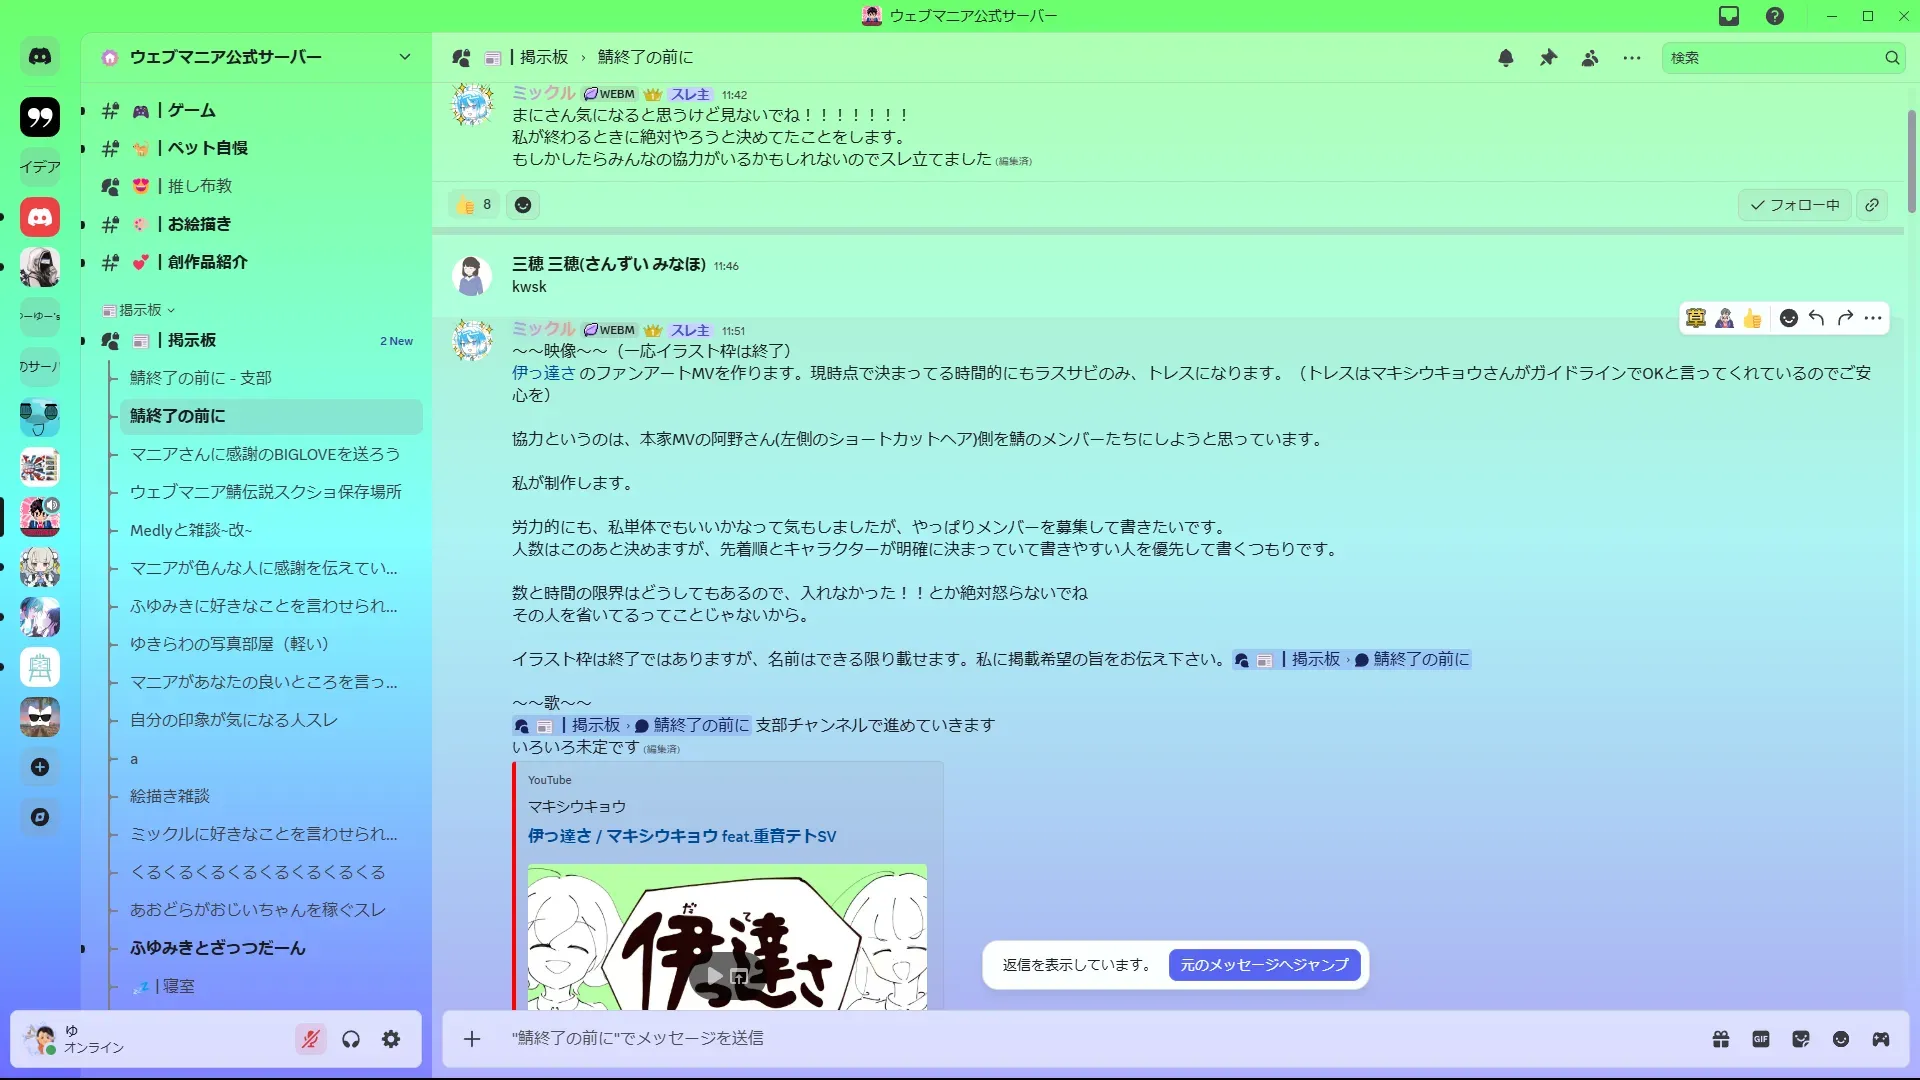The width and height of the screenshot is (1920, 1080).
Task: Open the gift icon in message bar
Action: pos(1721,1039)
